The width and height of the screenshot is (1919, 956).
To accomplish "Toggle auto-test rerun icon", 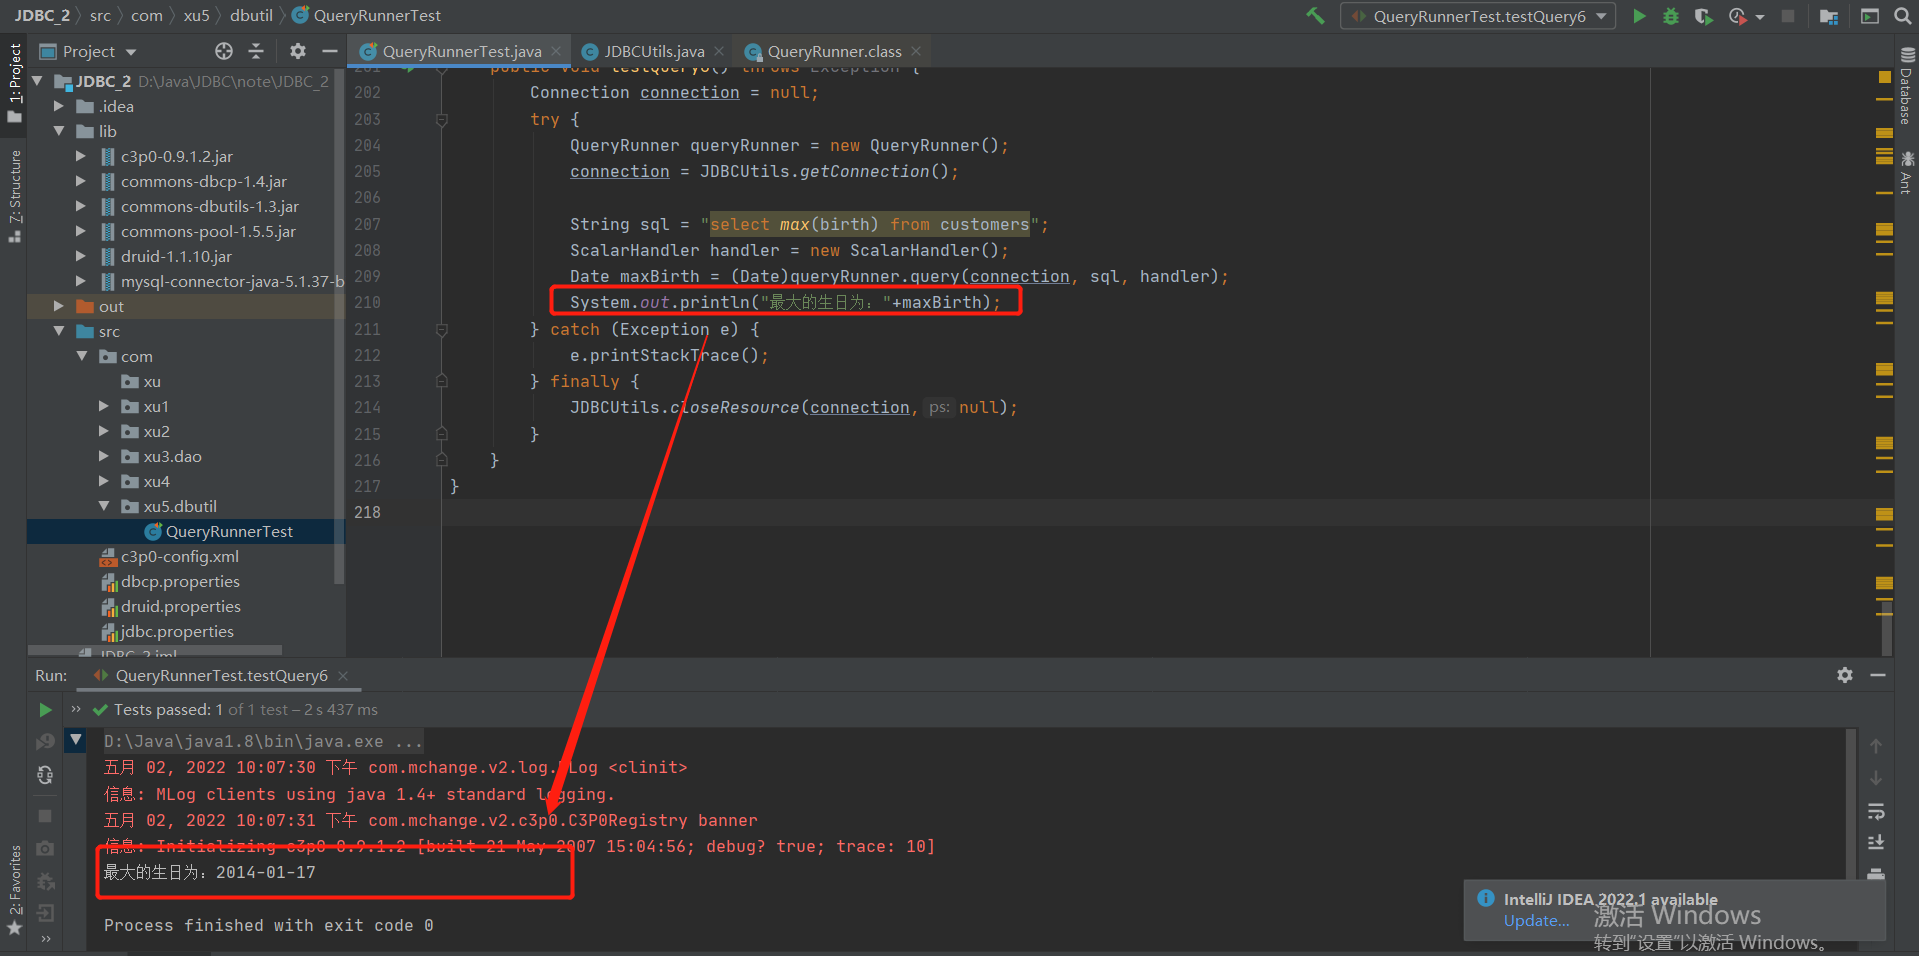I will pos(45,775).
